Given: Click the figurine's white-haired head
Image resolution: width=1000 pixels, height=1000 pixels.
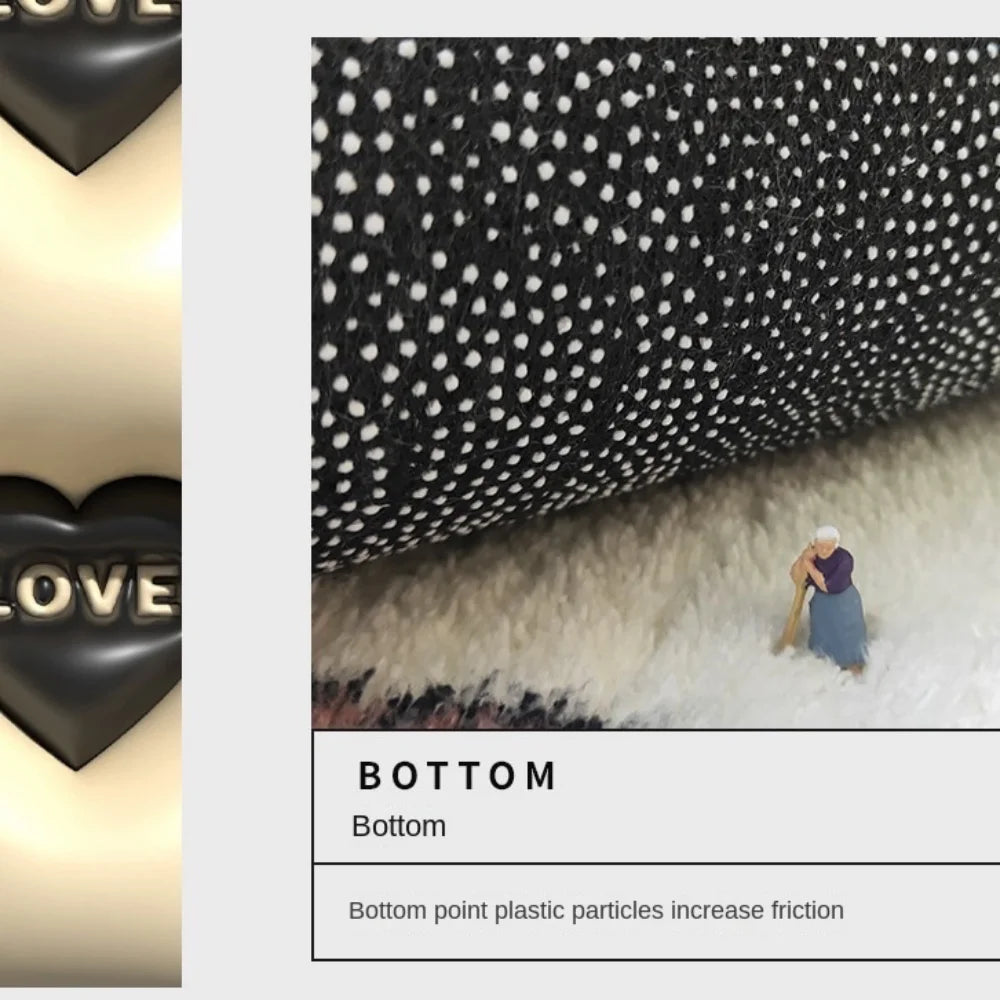Looking at the screenshot, I should (827, 541).
